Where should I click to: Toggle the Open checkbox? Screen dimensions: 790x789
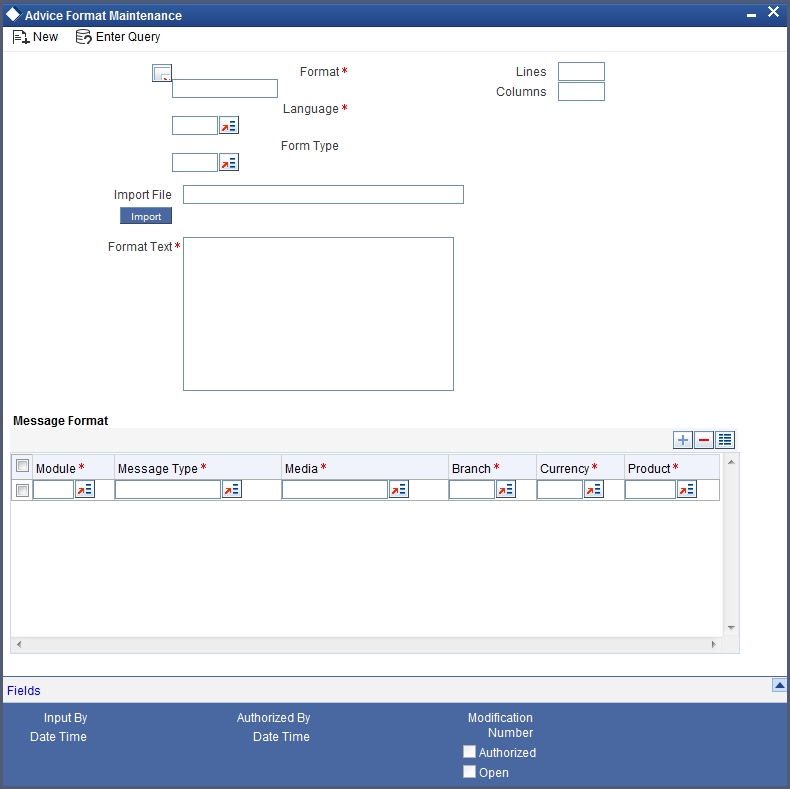click(x=469, y=771)
